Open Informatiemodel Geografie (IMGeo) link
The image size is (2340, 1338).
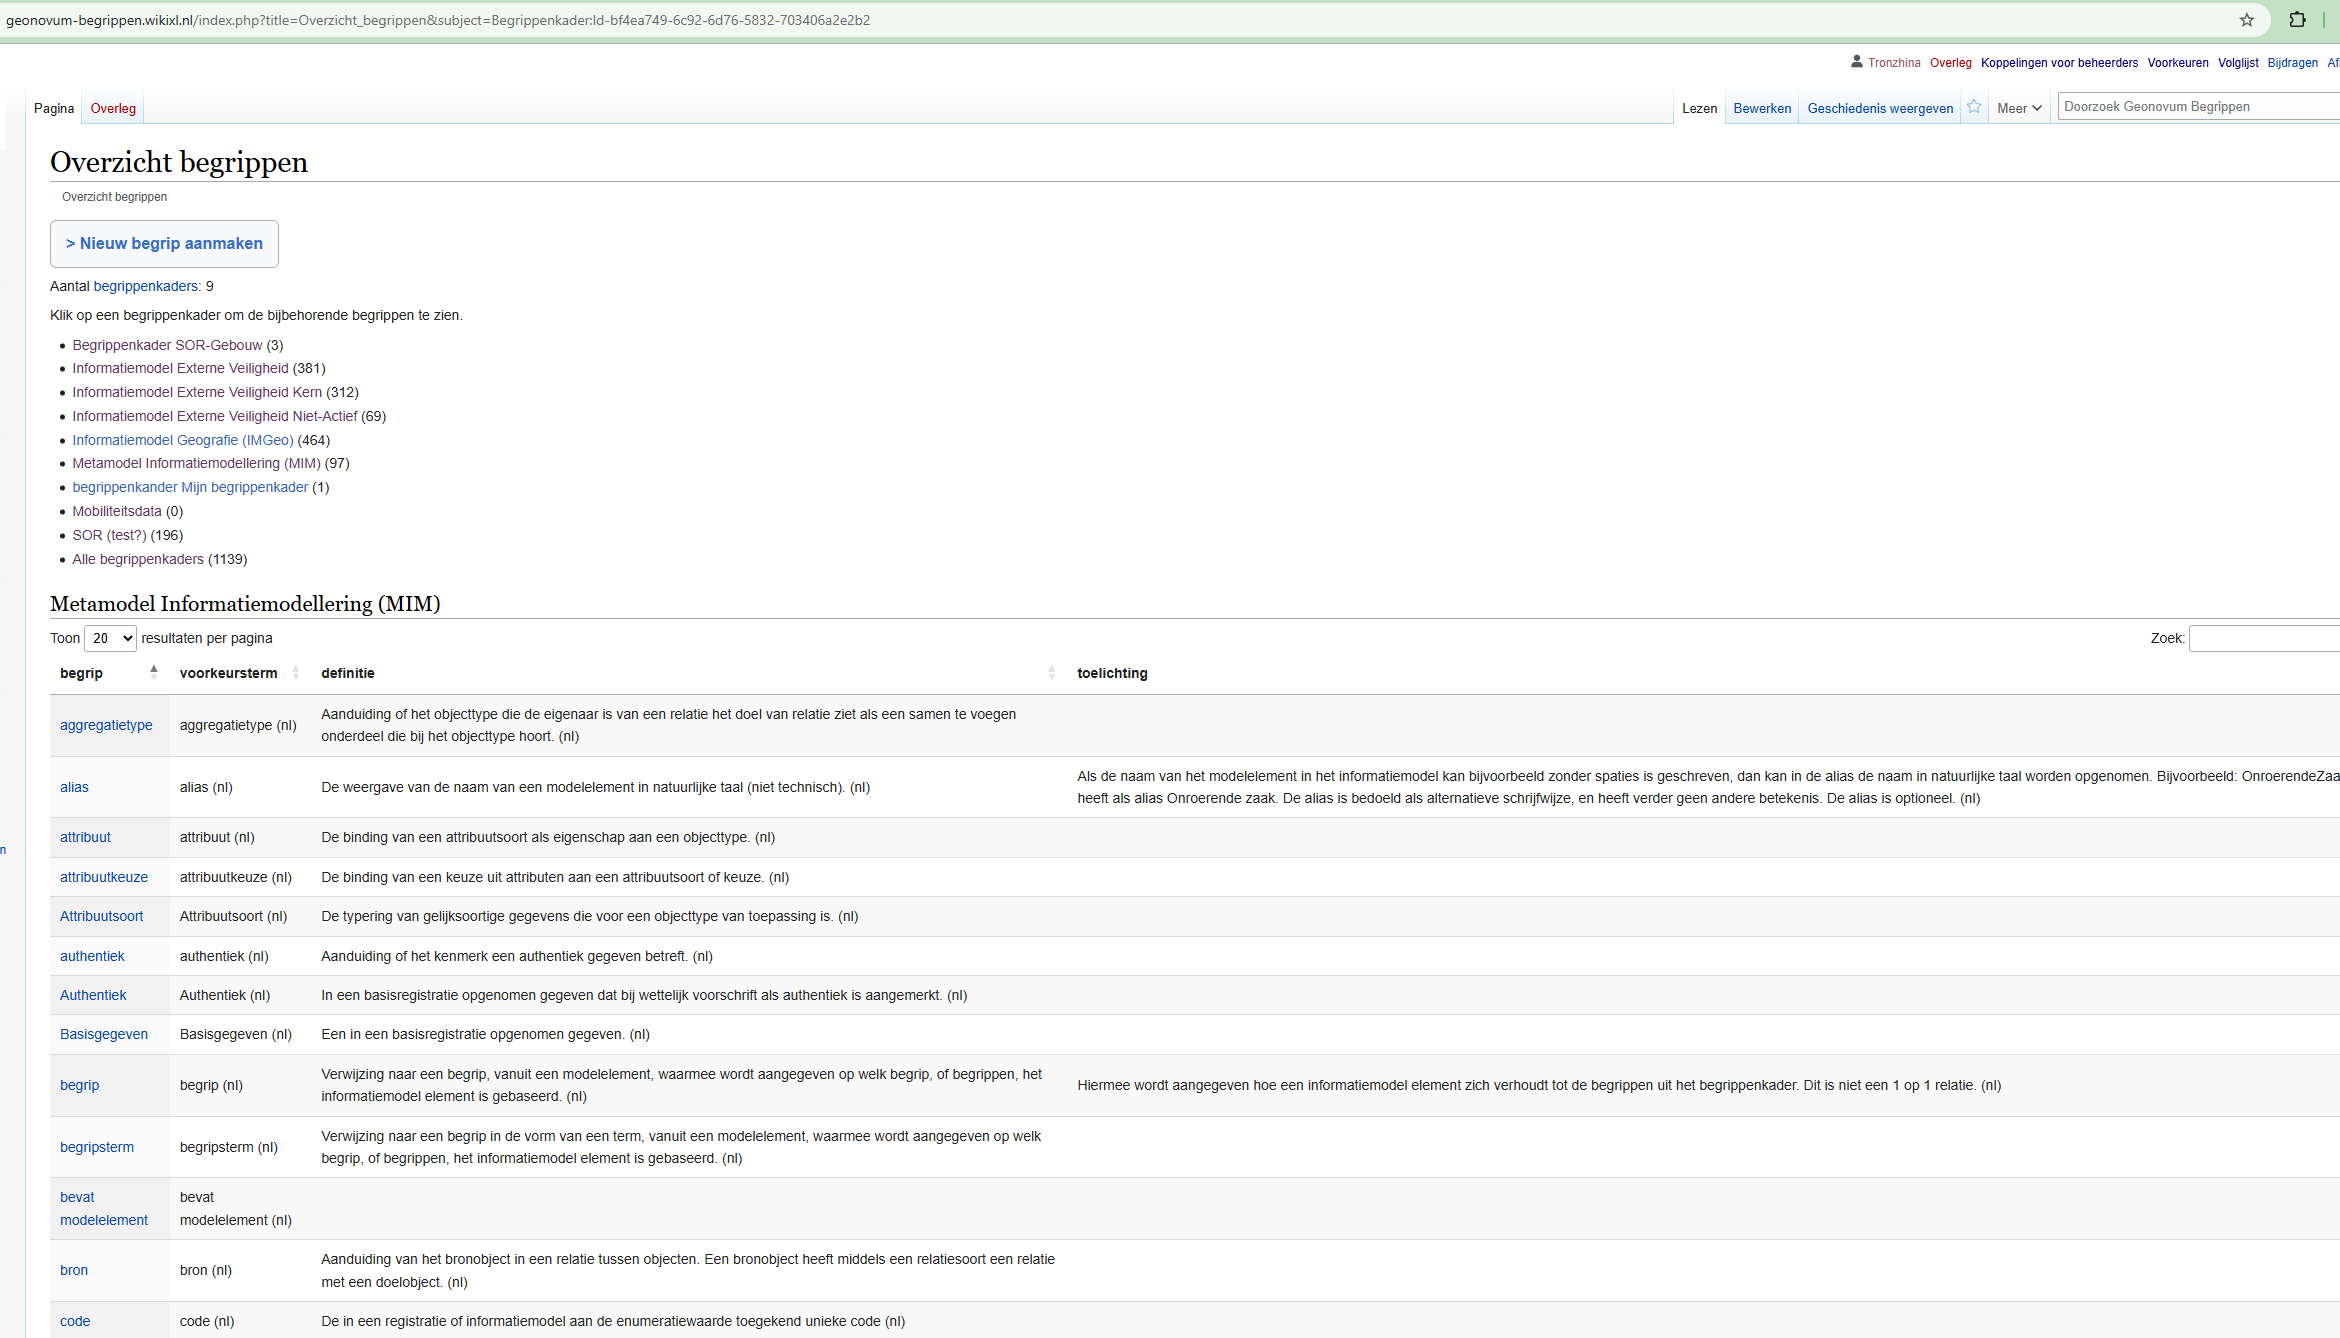click(x=182, y=440)
